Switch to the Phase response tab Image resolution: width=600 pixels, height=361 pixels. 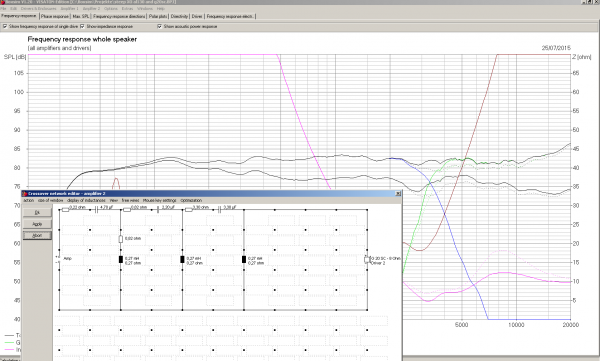click(x=55, y=16)
